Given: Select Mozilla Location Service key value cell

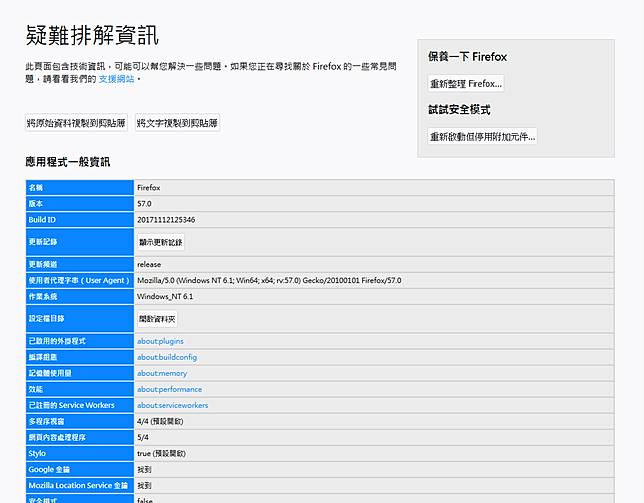Looking at the screenshot, I should 374,485.
